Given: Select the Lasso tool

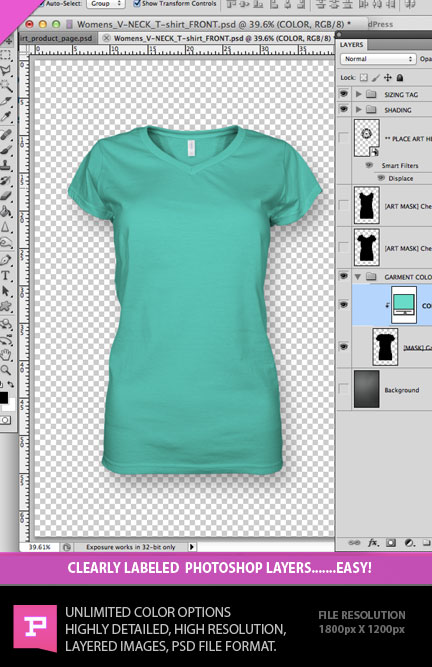Looking at the screenshot, I should coord(6,70).
